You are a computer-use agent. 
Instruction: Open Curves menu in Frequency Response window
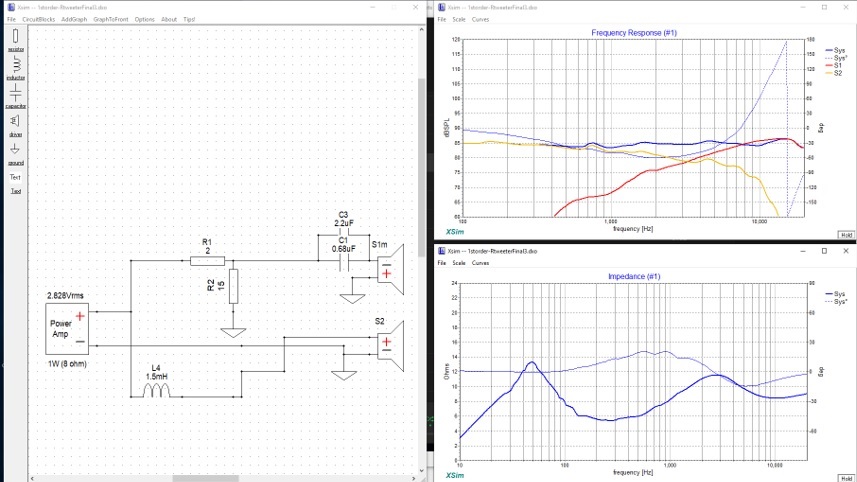(x=480, y=19)
